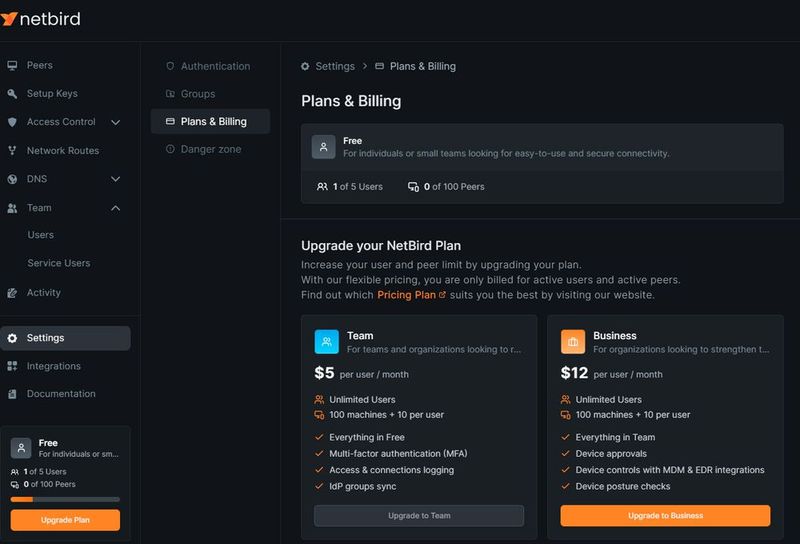The height and width of the screenshot is (544, 800).
Task: Click the Peers monitor icon
Action: [x=12, y=66]
